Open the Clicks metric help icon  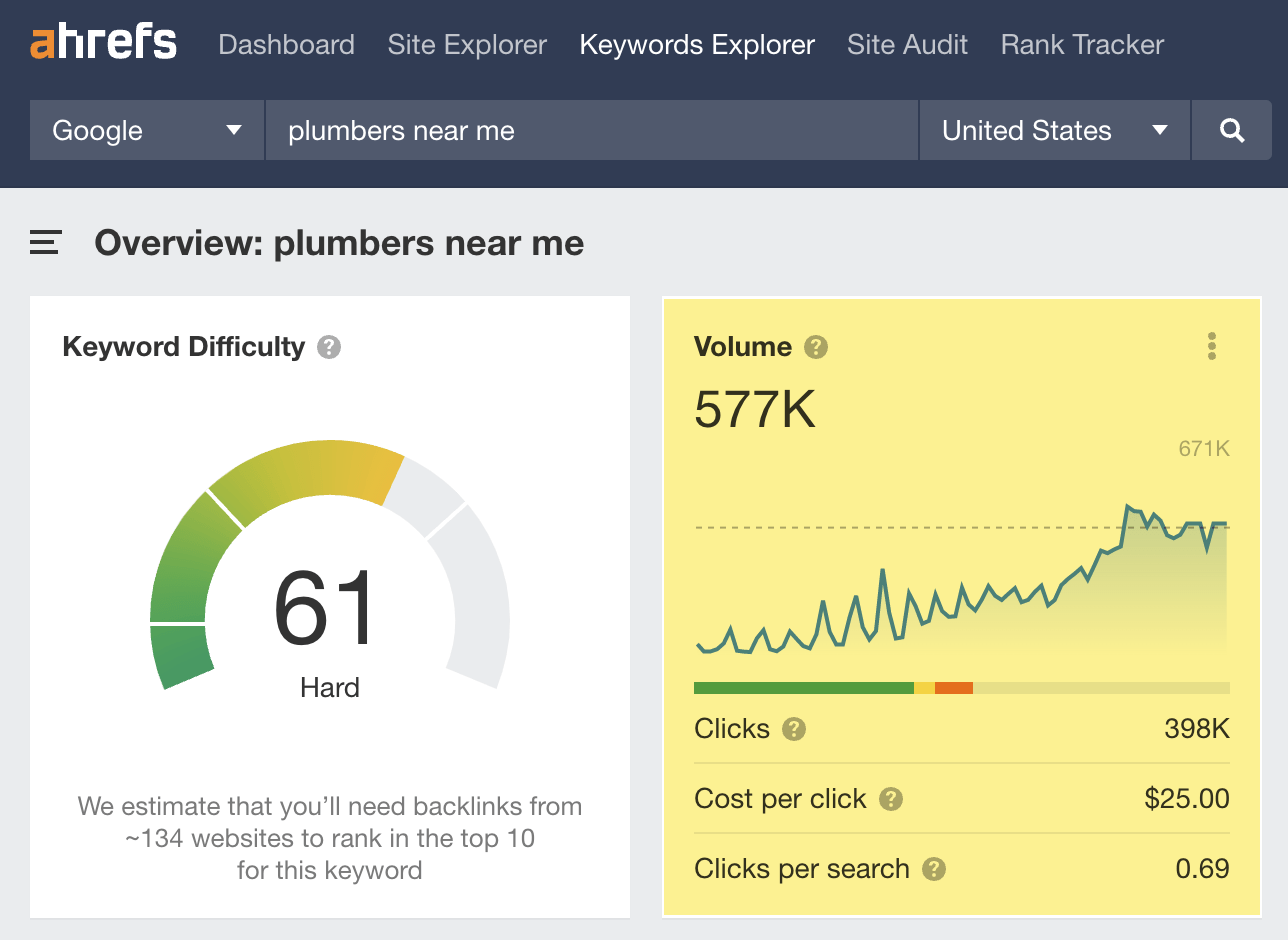pos(793,730)
